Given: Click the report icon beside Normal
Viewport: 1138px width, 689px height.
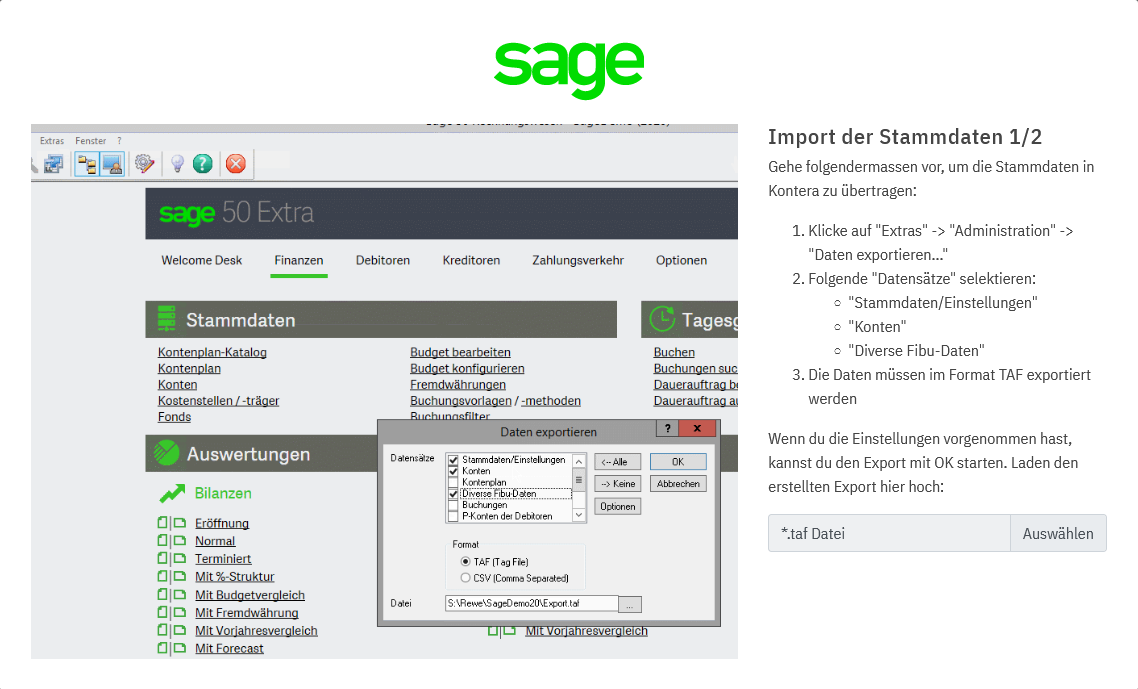Looking at the screenshot, I should (x=172, y=541).
